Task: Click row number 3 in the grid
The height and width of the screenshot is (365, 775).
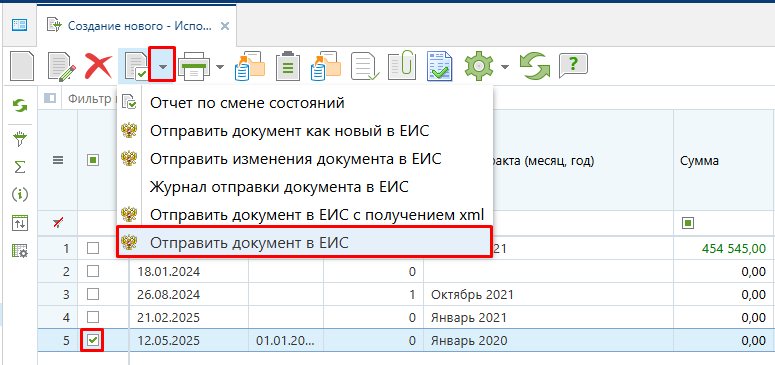Action: (67, 295)
